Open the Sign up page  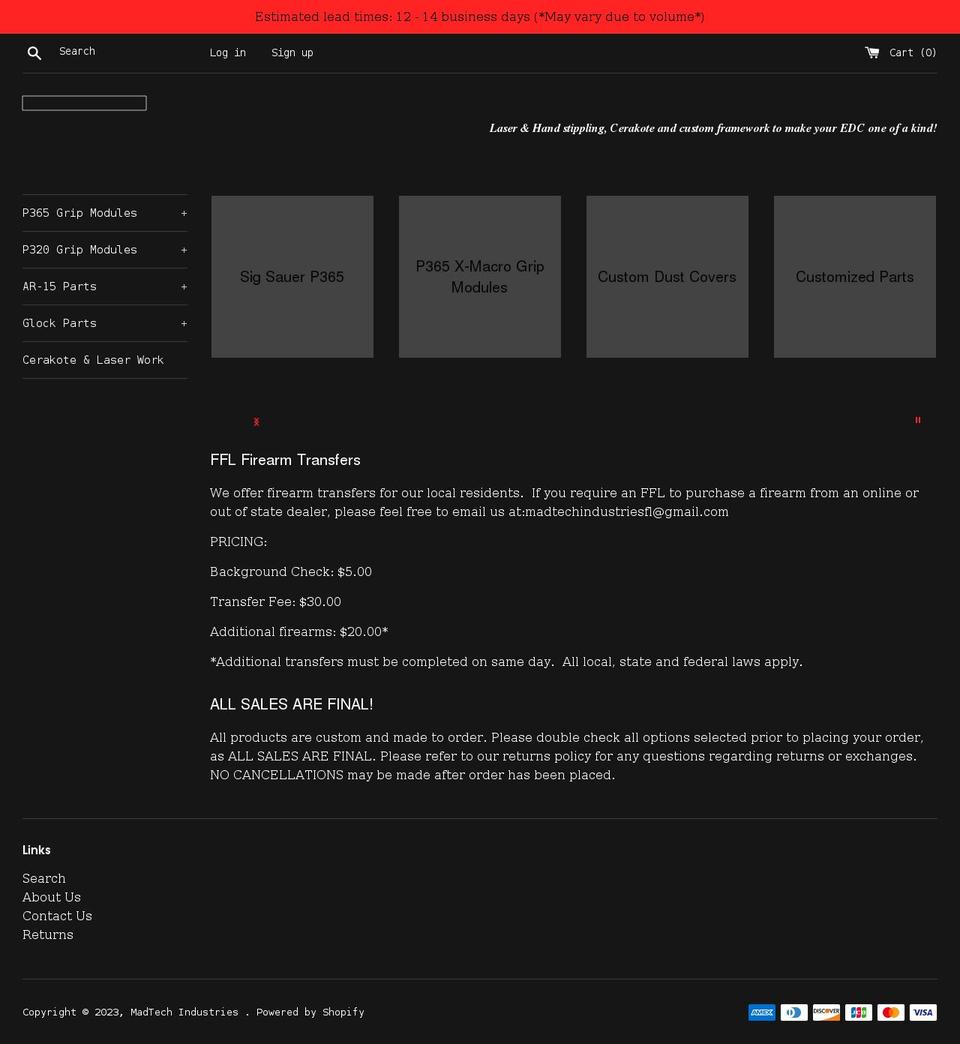tap(292, 53)
